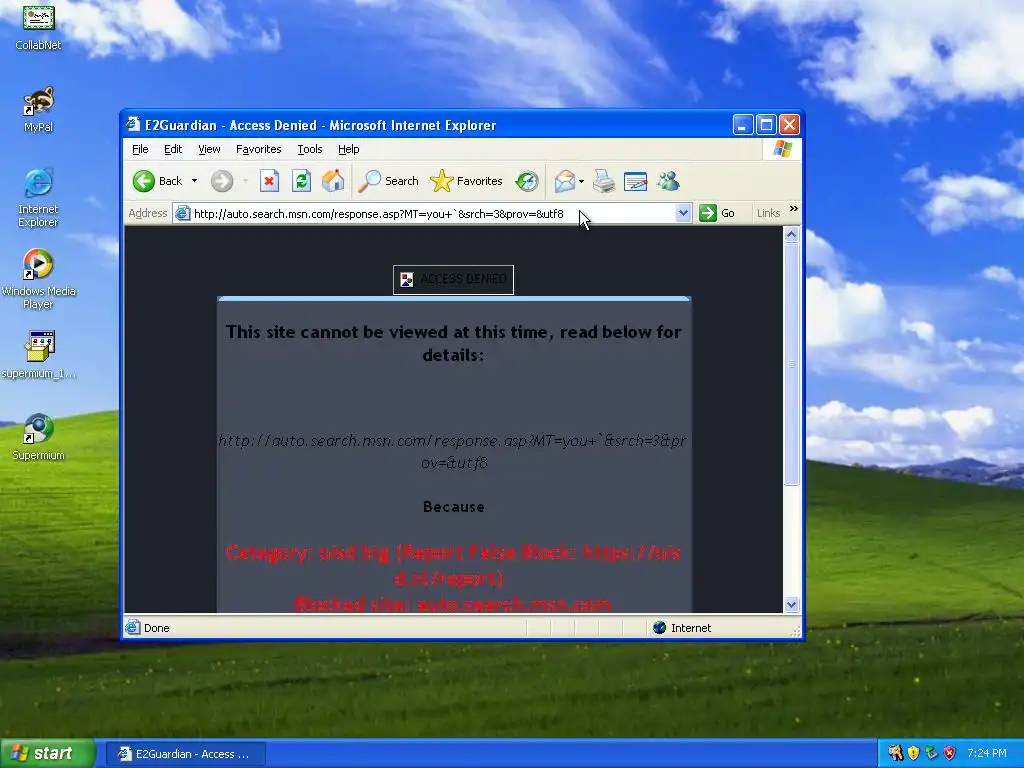The width and height of the screenshot is (1024, 768).
Task: Select the MyPal desktop icon
Action: tap(39, 109)
